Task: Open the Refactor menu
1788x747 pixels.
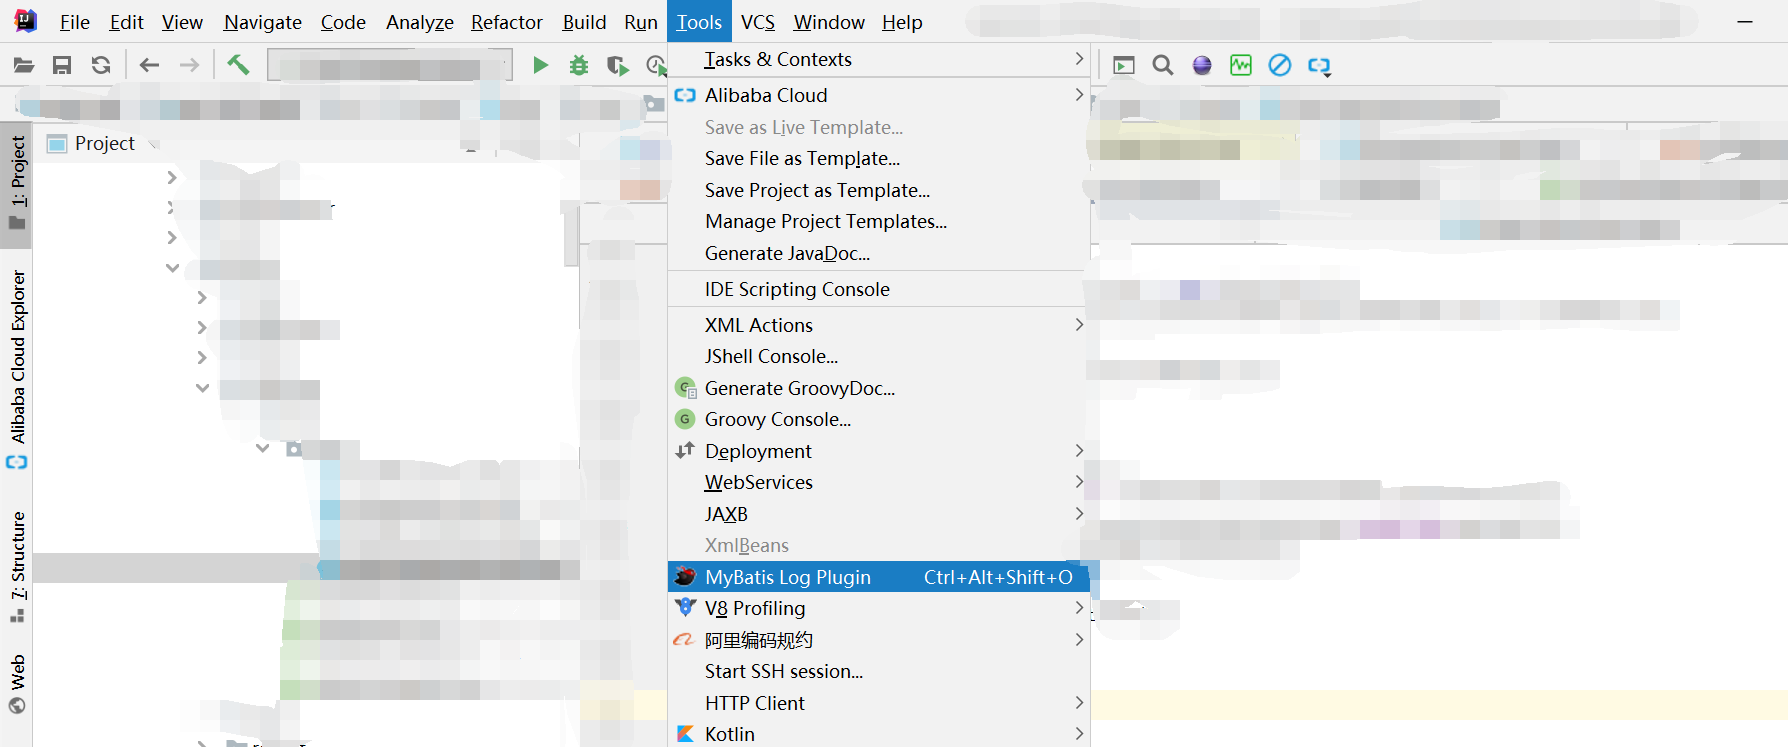Action: [x=507, y=22]
